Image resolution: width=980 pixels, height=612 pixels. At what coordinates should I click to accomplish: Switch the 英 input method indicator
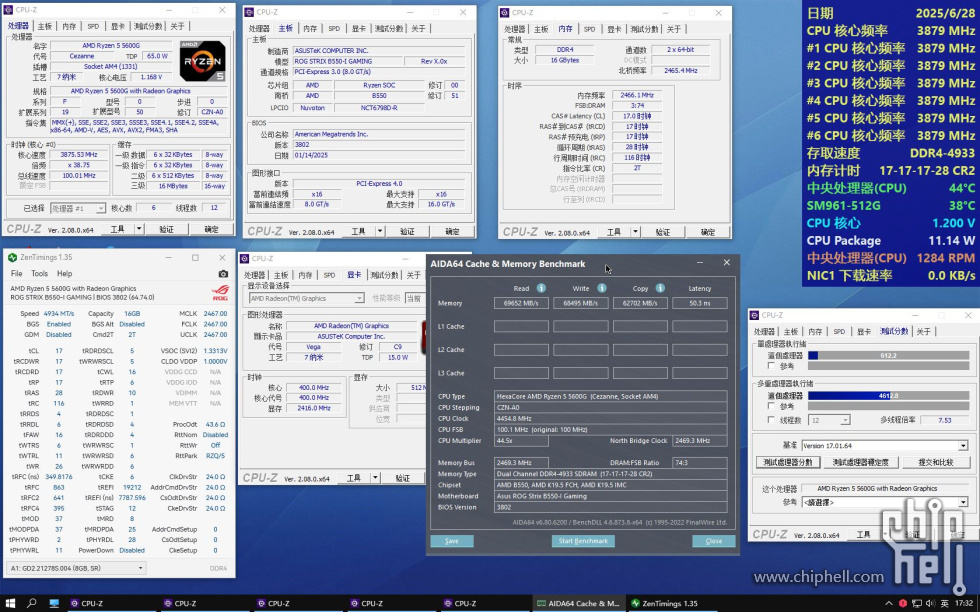944,603
